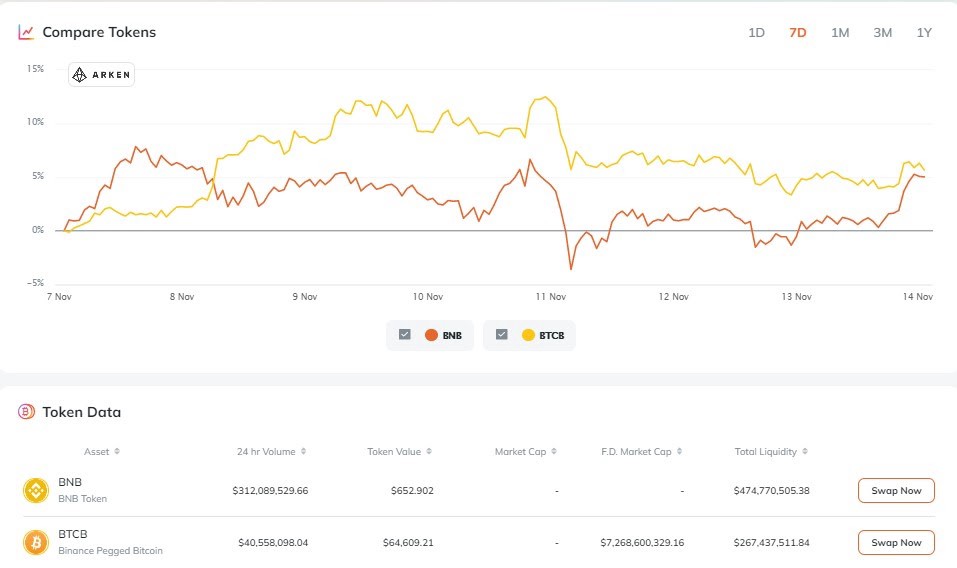Click the BNB asset name in the table

click(x=70, y=482)
